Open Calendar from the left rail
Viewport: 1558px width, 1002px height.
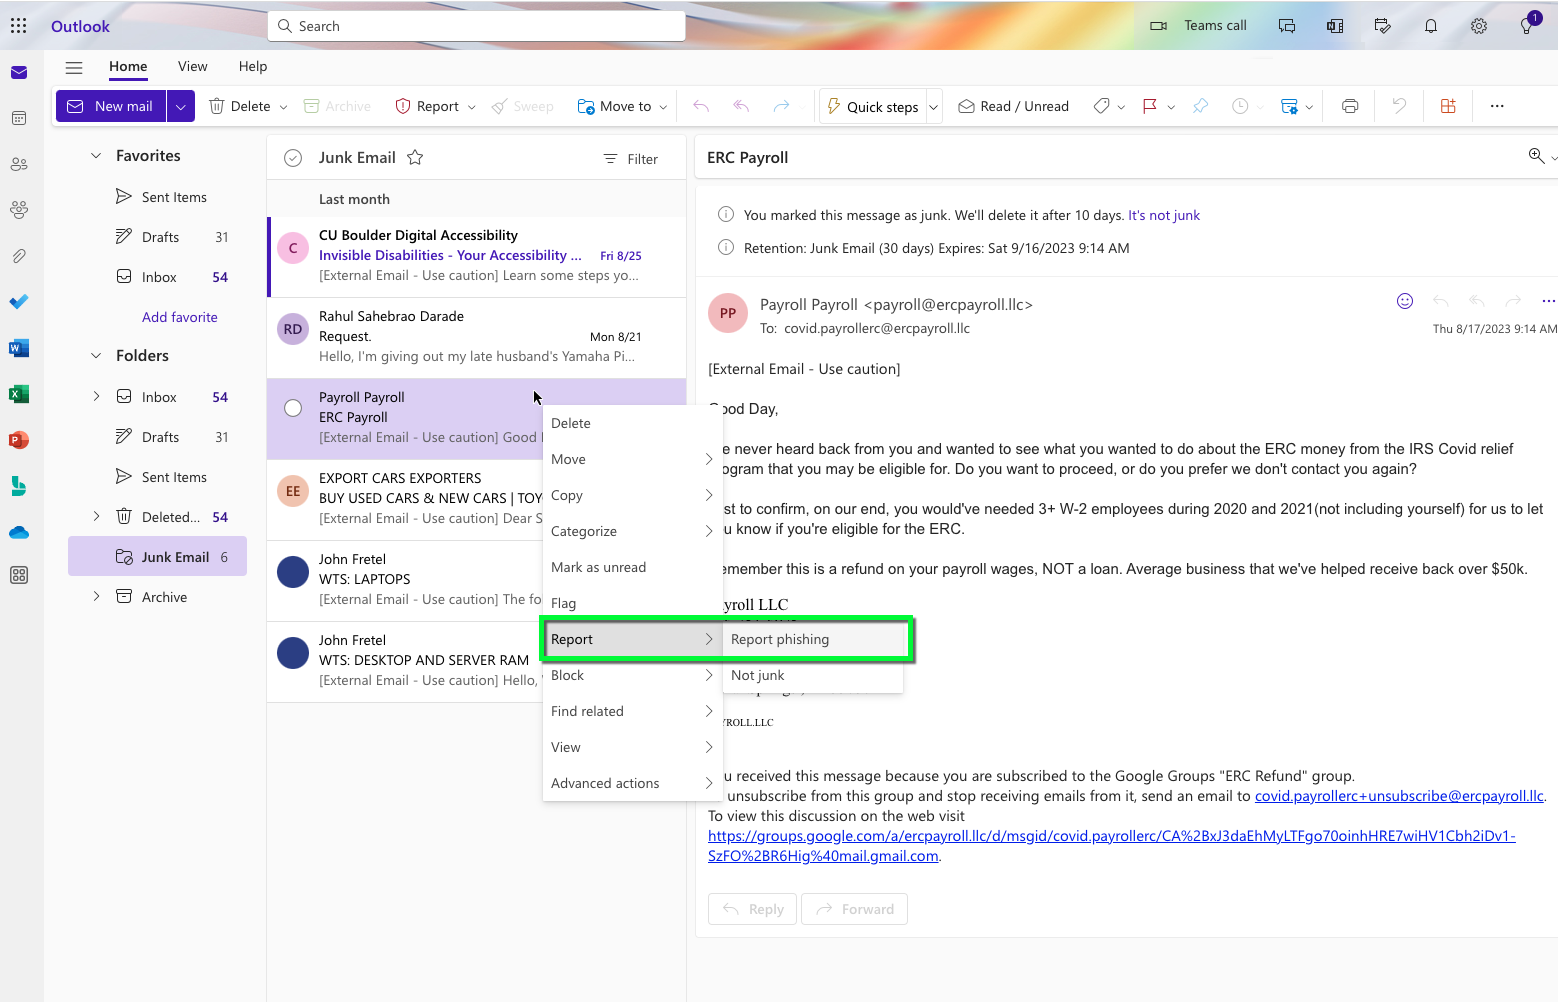tap(19, 118)
